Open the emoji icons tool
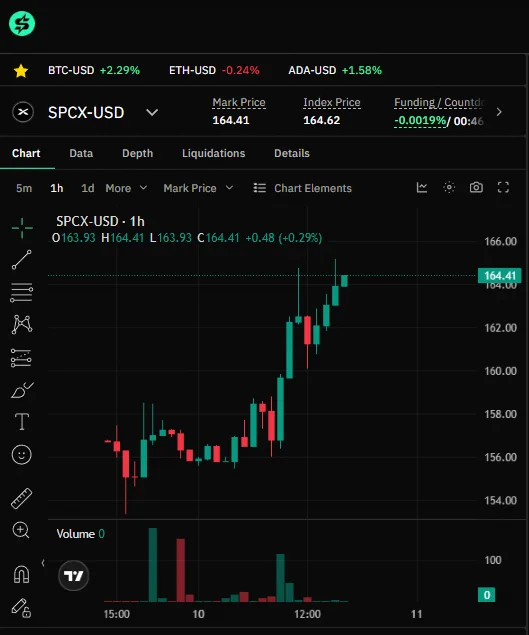Viewport: 529px width, 635px height. [x=21, y=454]
